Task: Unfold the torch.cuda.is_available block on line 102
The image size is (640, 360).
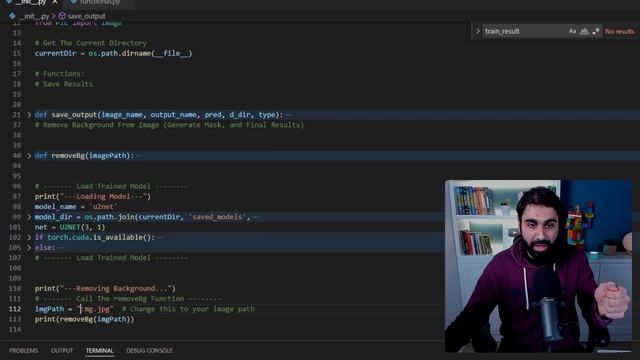Action: point(29,237)
